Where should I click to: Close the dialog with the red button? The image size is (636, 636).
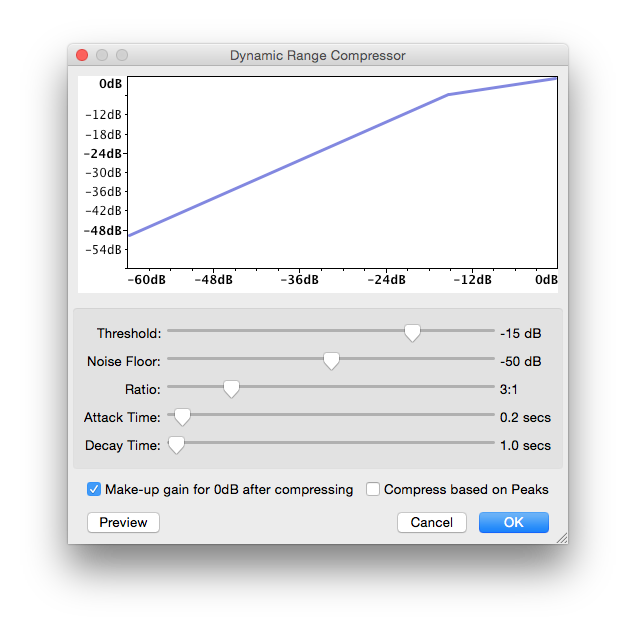(82, 56)
